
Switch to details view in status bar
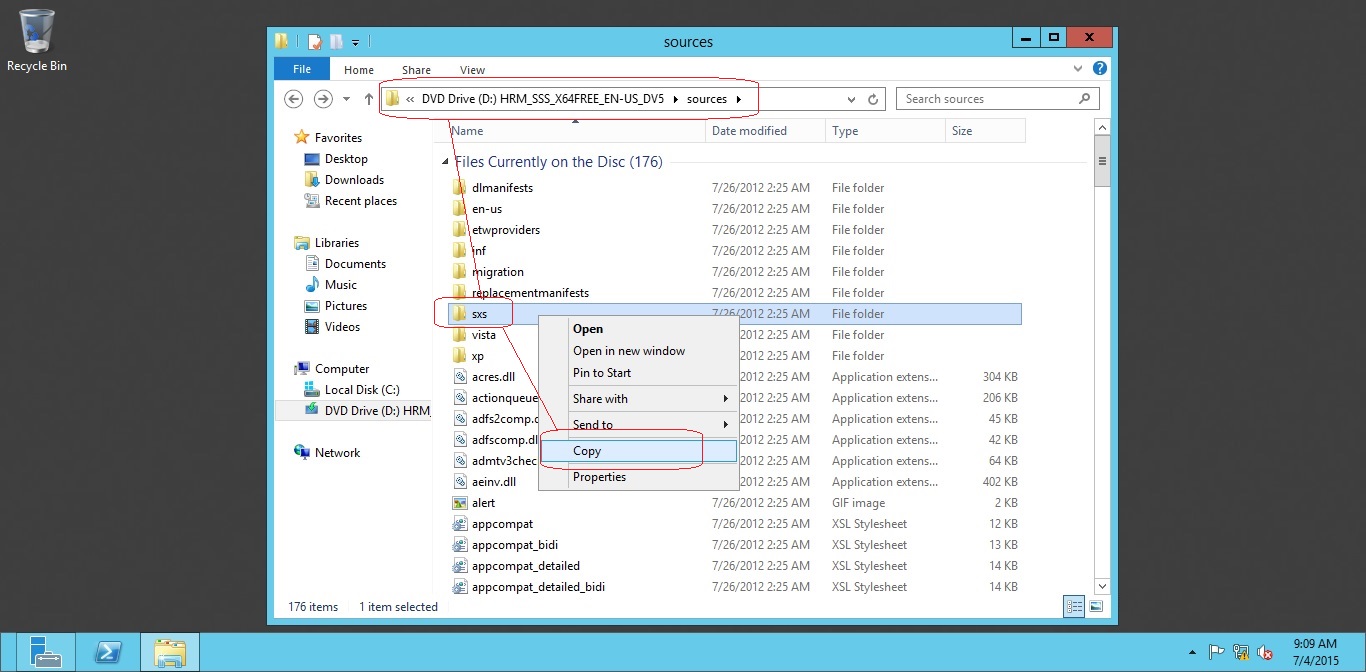1073,606
